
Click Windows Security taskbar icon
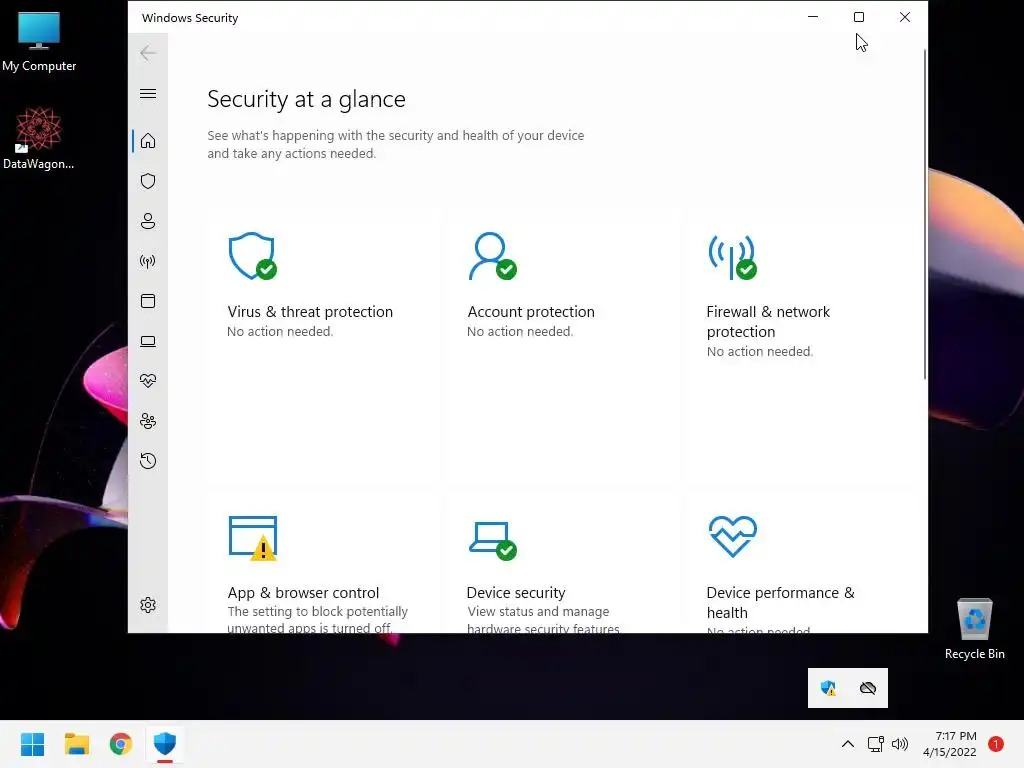coord(165,744)
